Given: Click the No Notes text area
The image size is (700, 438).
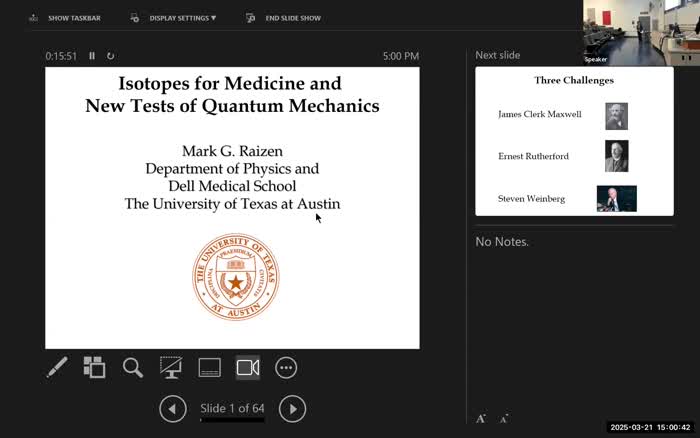Looking at the screenshot, I should point(502,242).
